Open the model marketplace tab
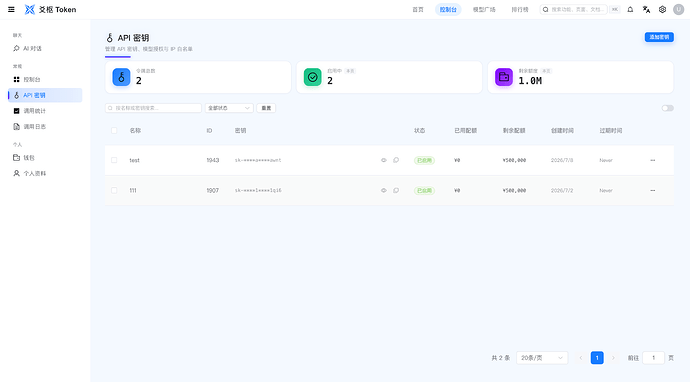Viewport: 690px width, 382px height. (484, 9)
